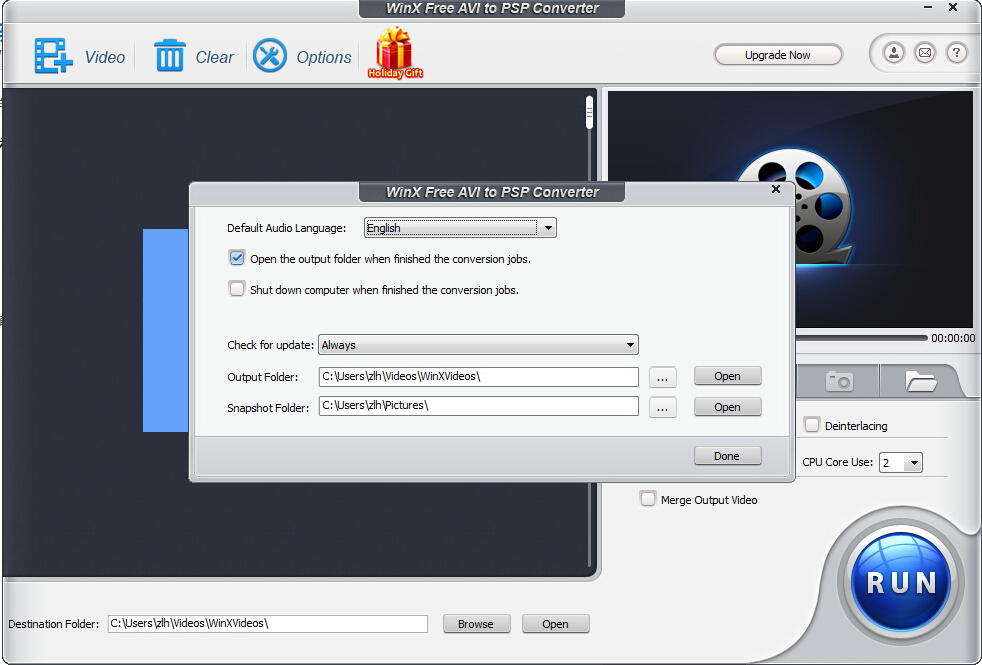Browse for Snapshot Folder with ... button
The height and width of the screenshot is (665, 982).
[x=663, y=408]
